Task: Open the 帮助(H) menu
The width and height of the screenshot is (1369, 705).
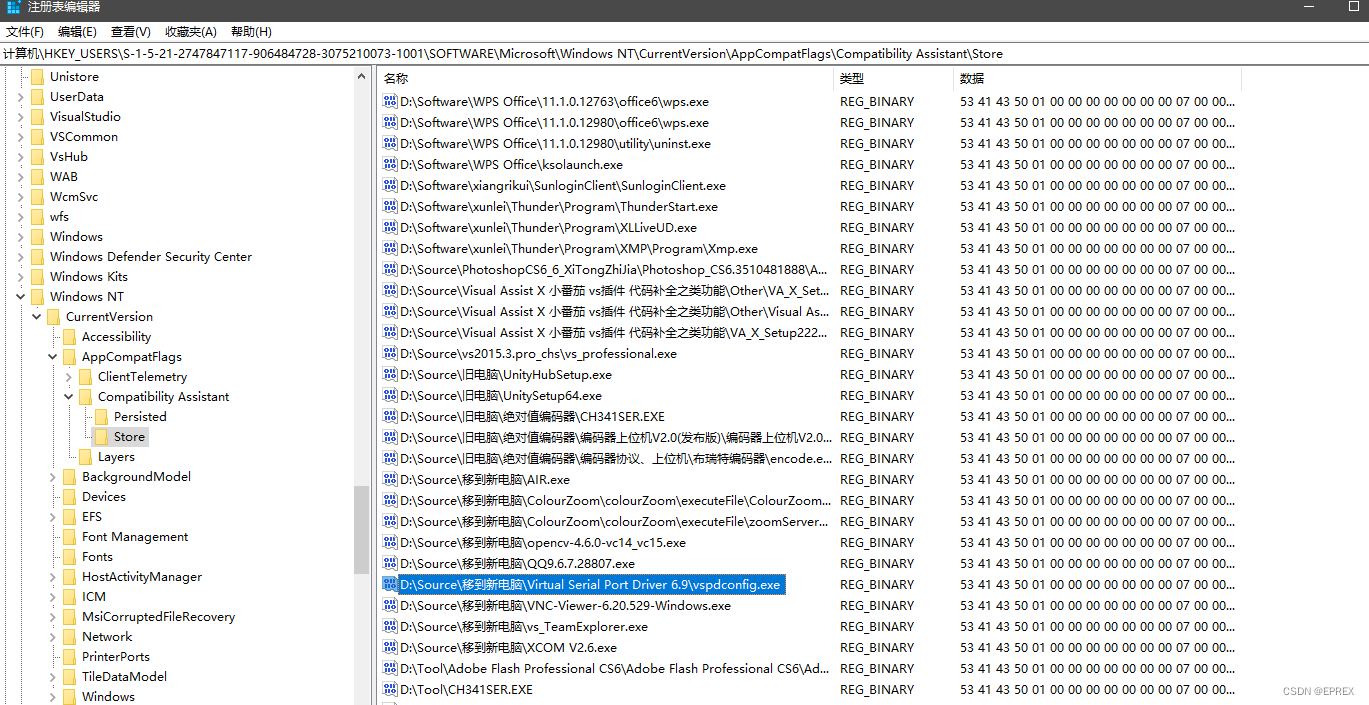Action: click(x=251, y=32)
